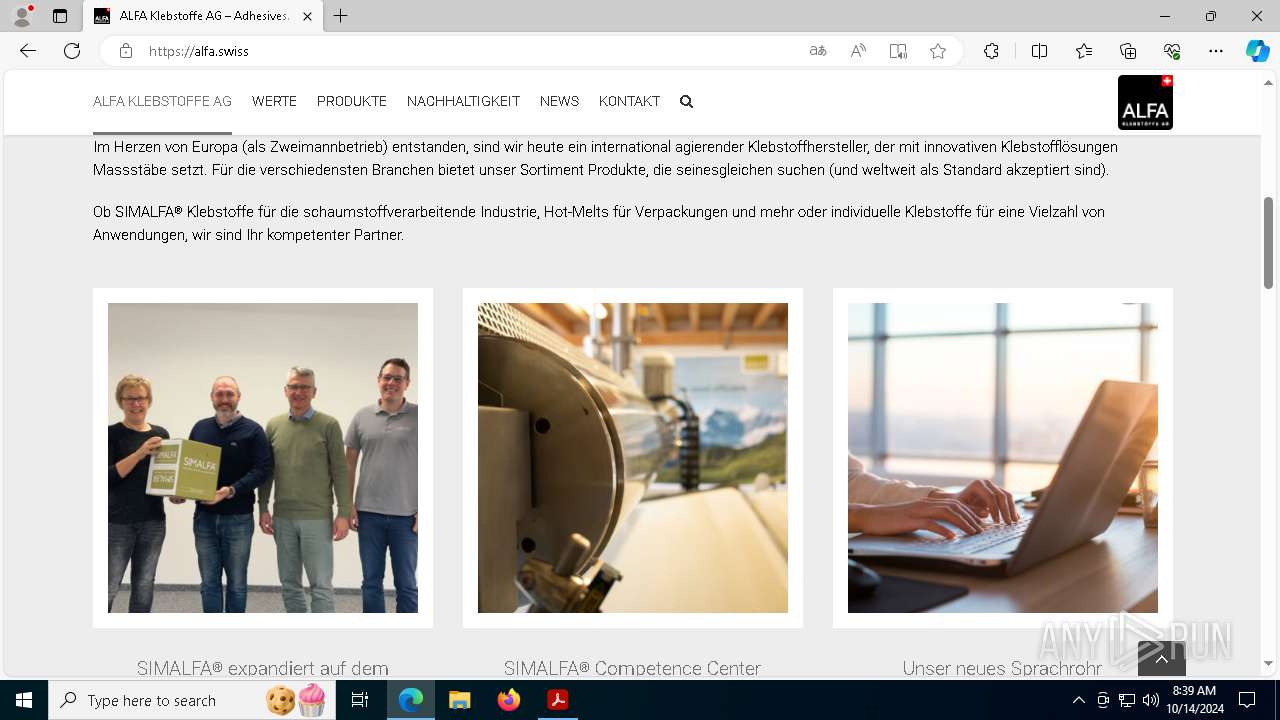Open the NEWS menu item

coord(559,101)
